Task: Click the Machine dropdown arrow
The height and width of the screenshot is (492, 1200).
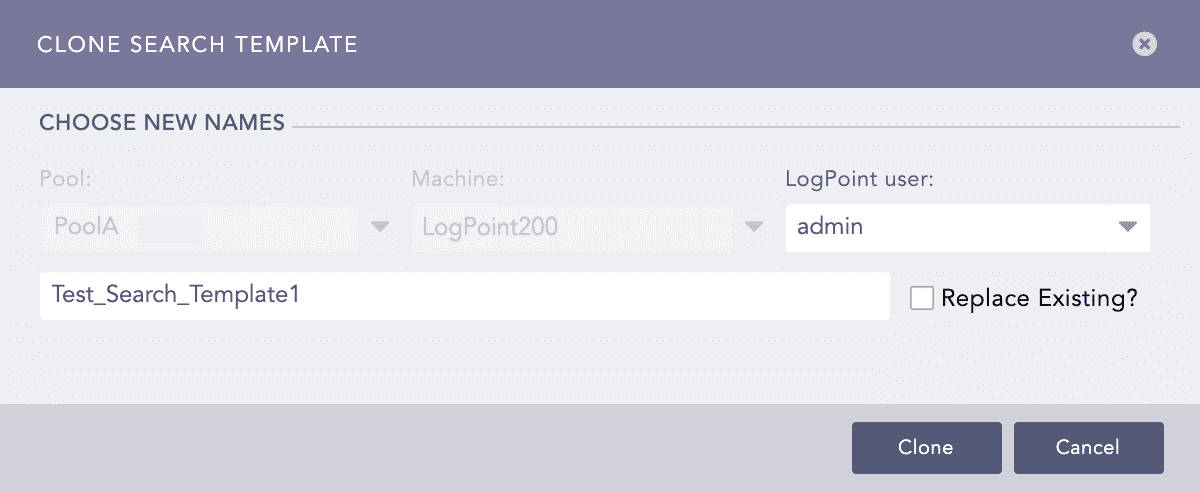Action: 754,227
